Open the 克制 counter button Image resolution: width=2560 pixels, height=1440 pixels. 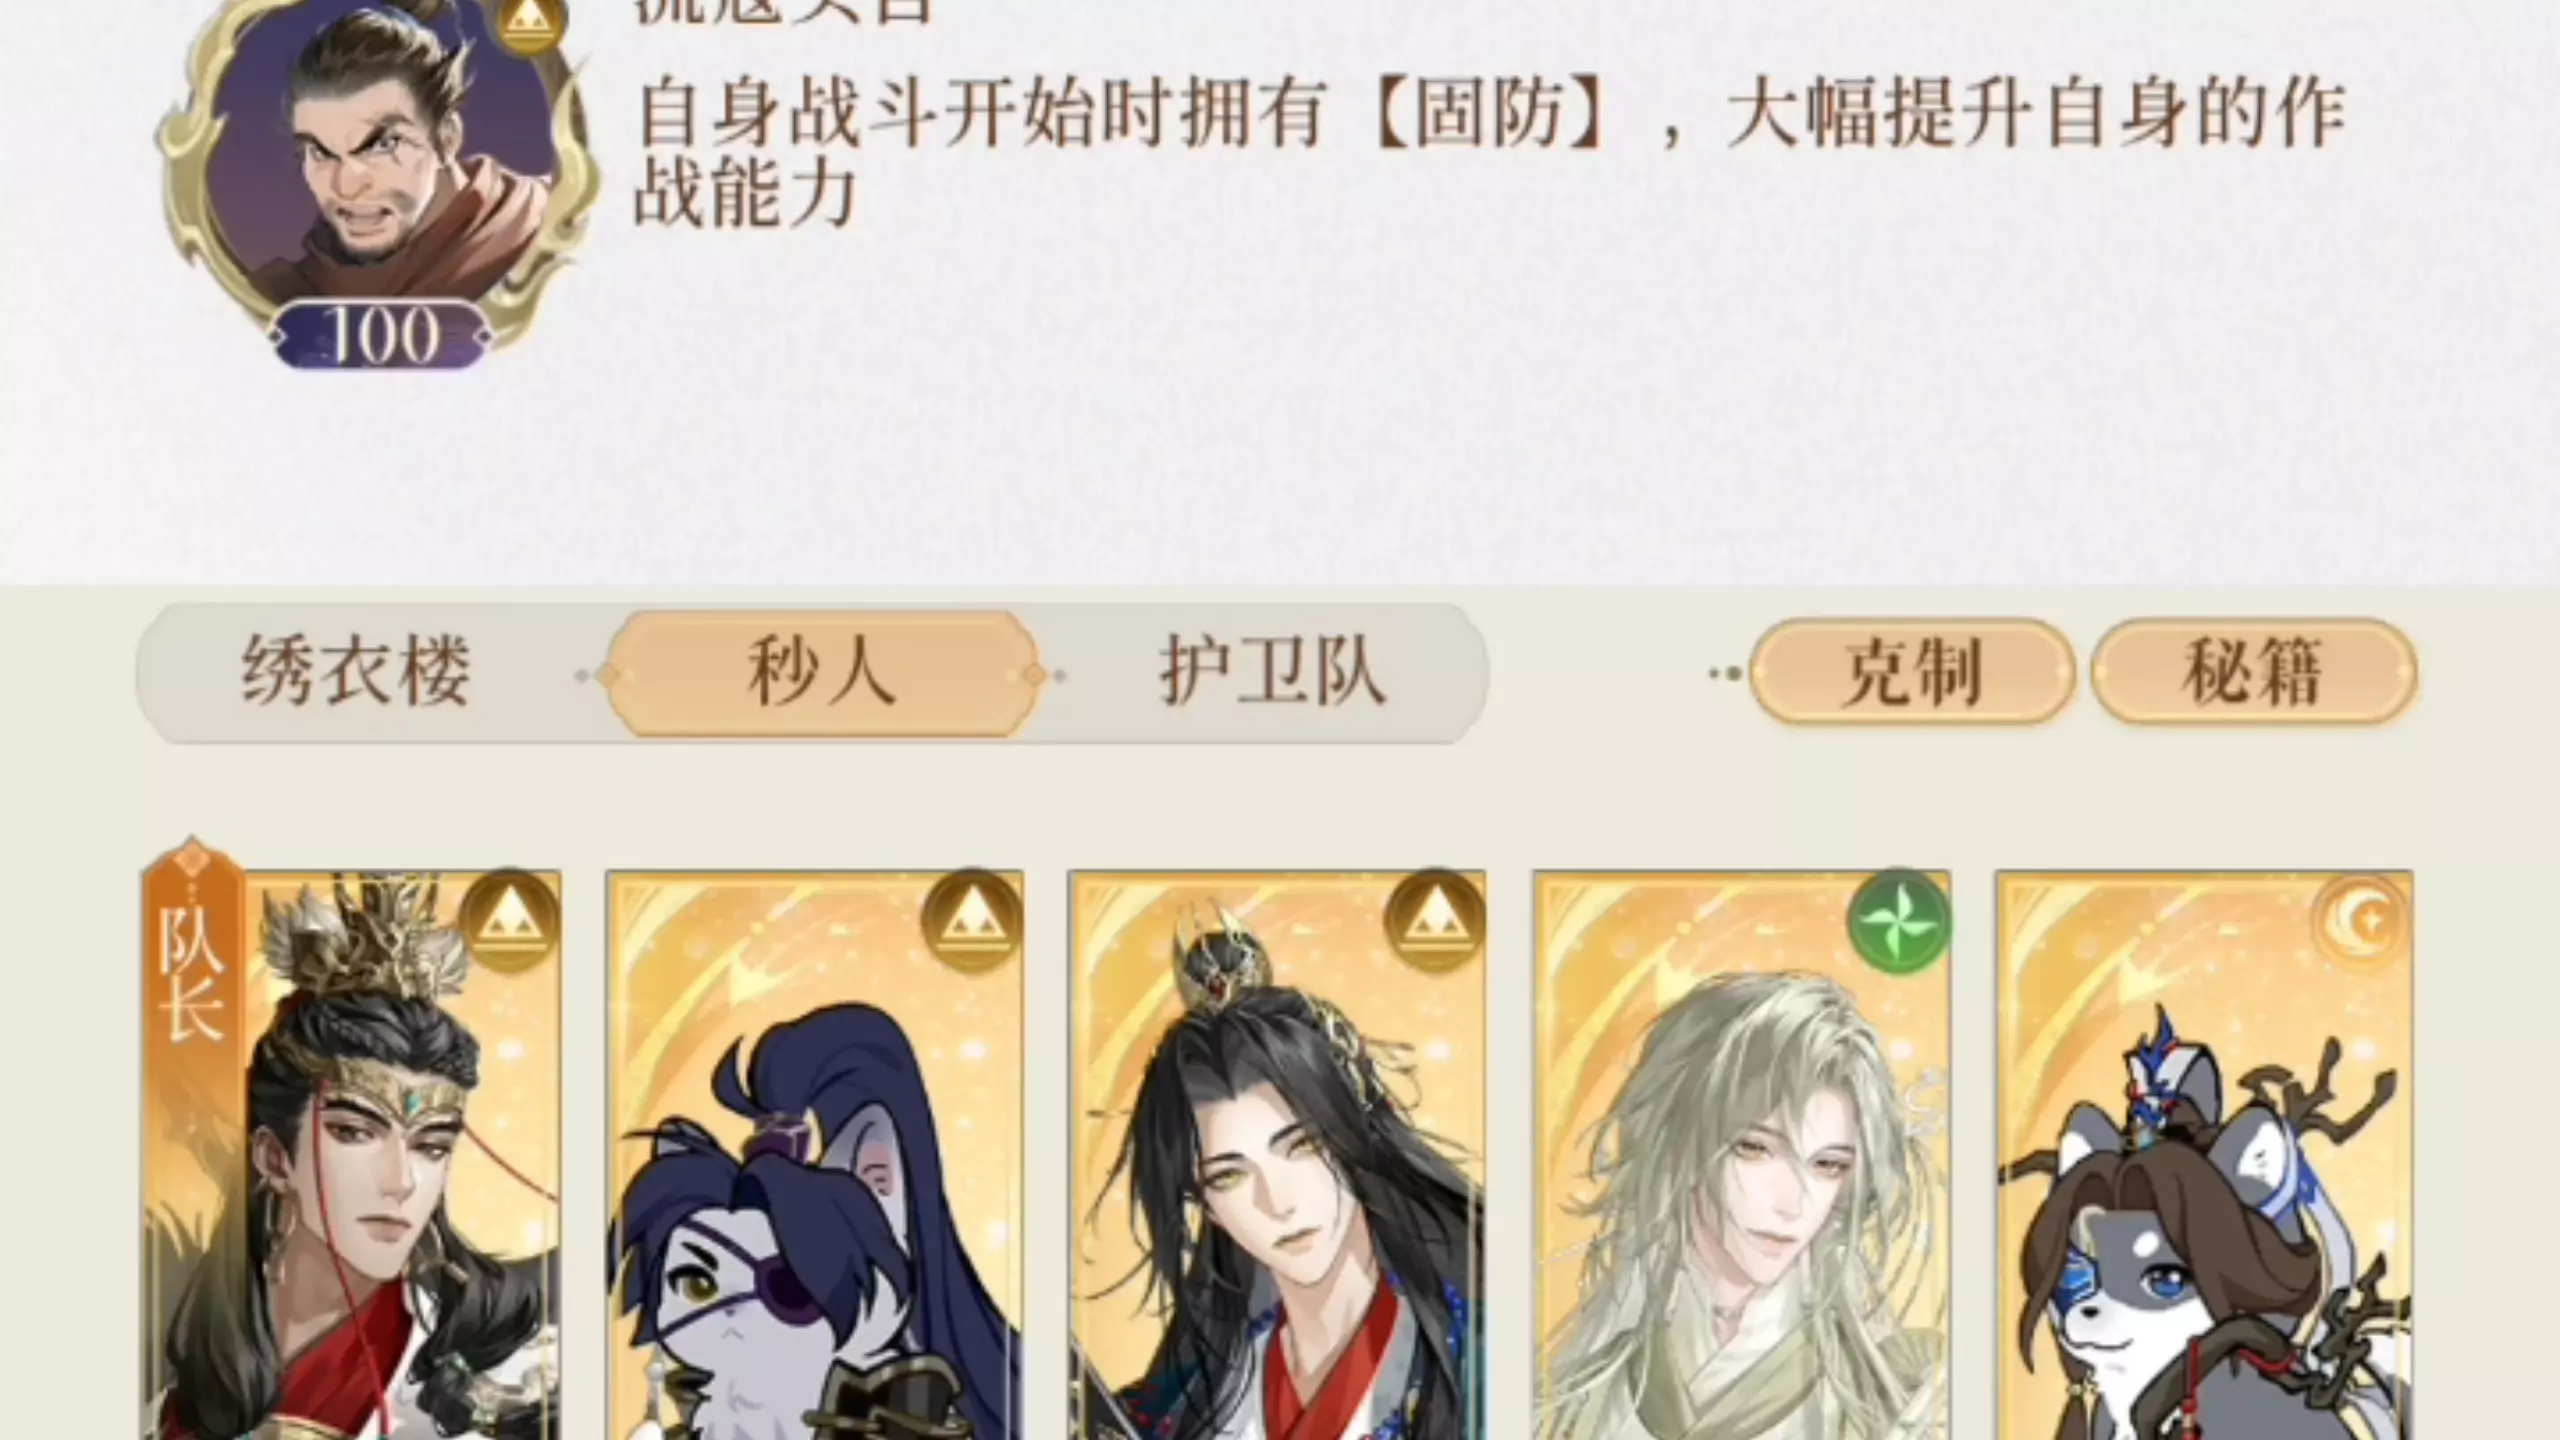tap(1911, 672)
